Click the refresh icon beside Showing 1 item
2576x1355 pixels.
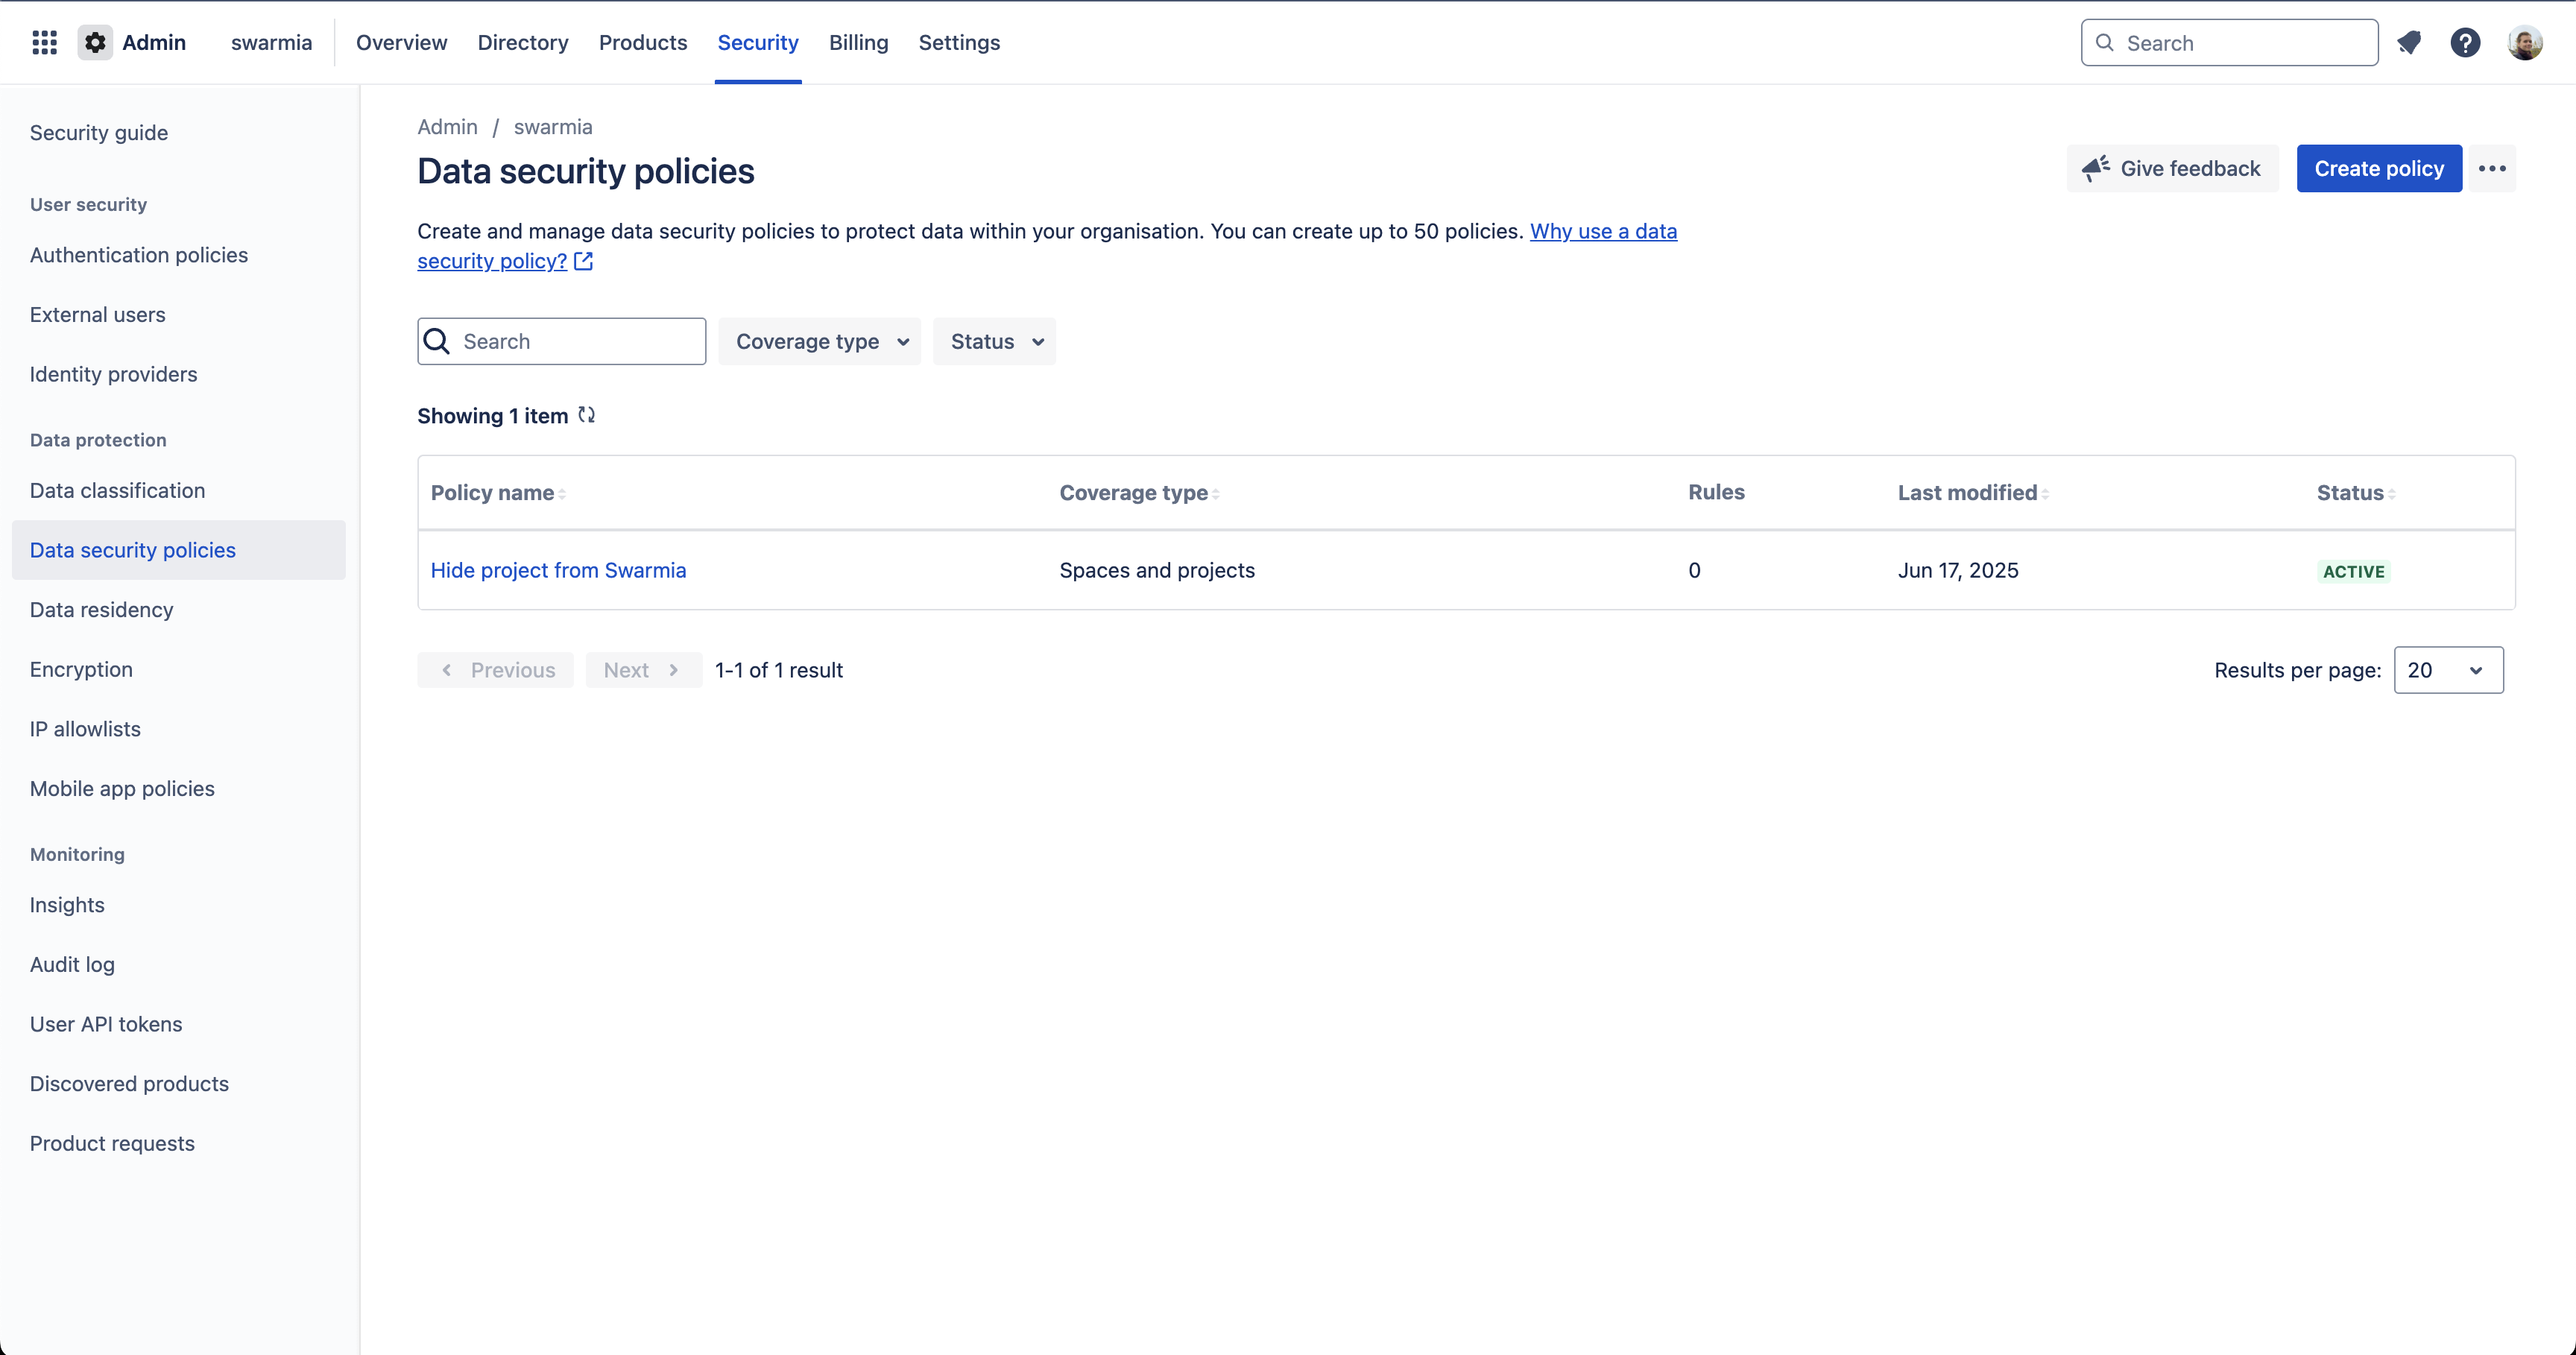tap(587, 415)
